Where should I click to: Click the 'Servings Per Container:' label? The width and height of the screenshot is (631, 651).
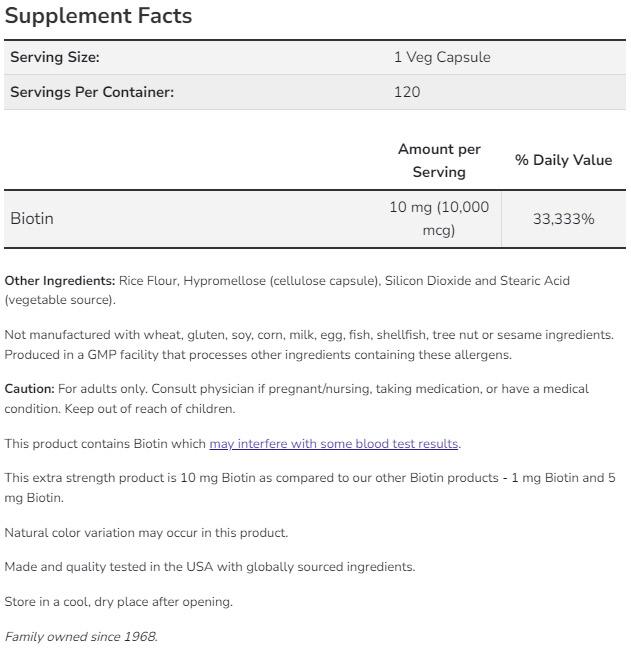[92, 92]
